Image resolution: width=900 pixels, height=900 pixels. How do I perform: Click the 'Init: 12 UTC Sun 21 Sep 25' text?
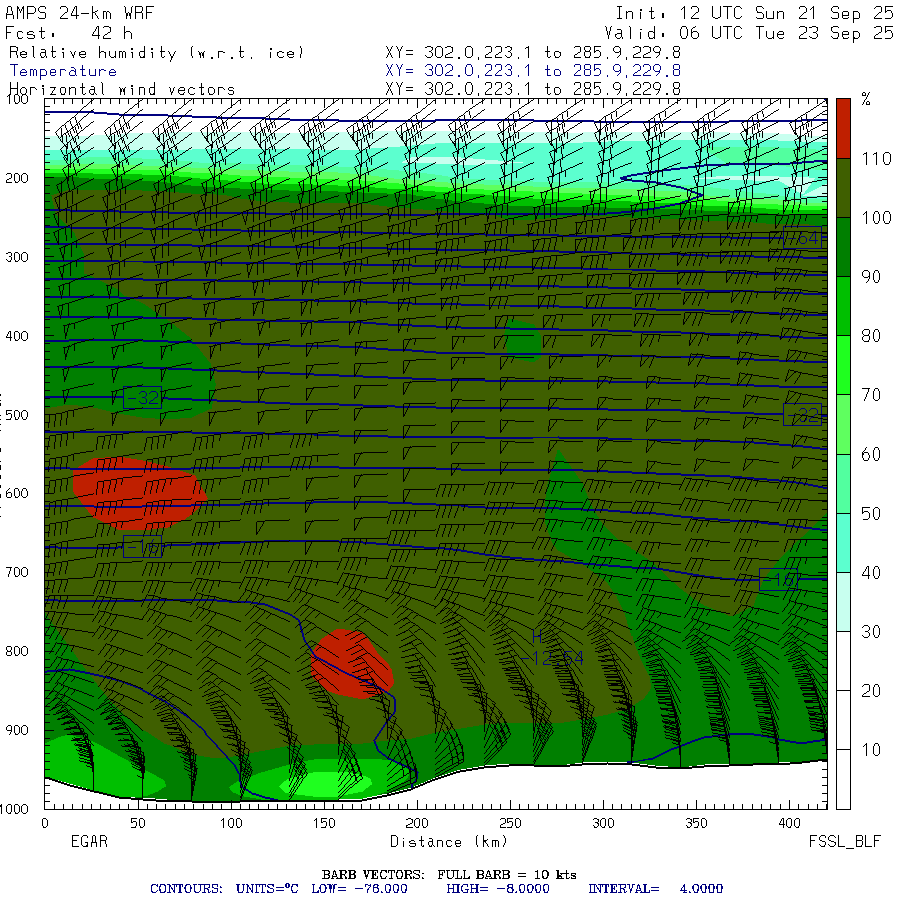pyautogui.click(x=754, y=13)
